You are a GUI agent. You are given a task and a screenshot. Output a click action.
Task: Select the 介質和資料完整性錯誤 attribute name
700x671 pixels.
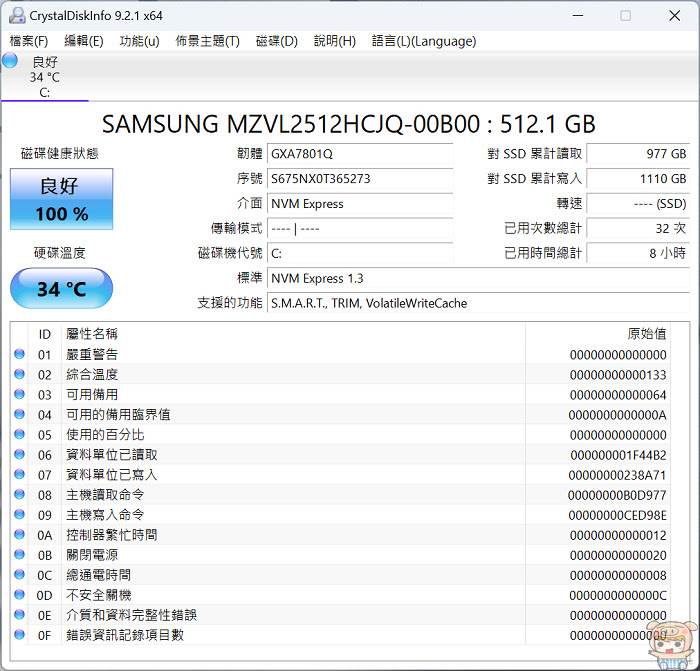point(132,615)
